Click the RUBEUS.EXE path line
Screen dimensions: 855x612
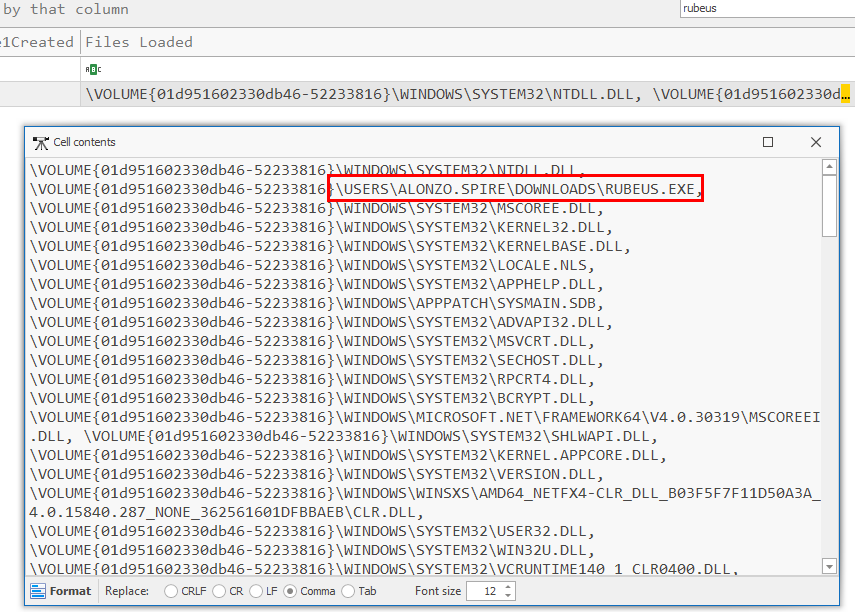click(x=366, y=189)
